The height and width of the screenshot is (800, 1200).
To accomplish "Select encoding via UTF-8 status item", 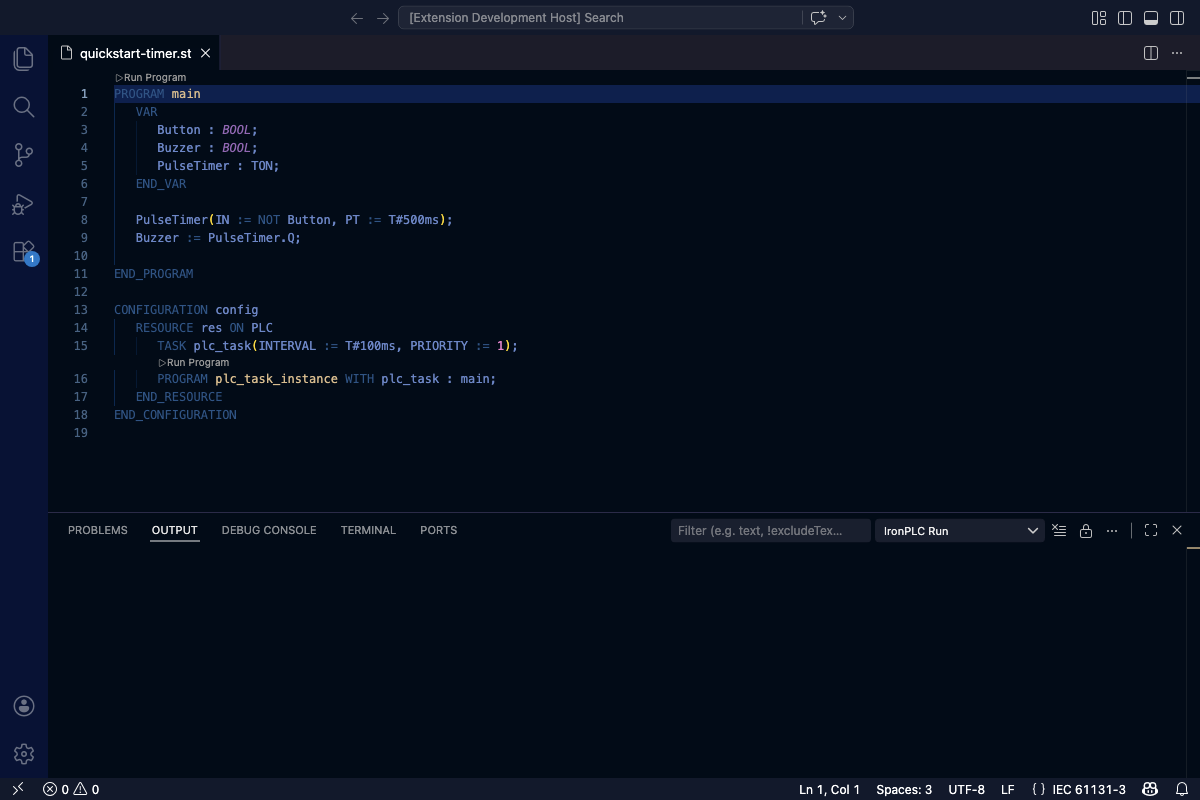I will [966, 789].
